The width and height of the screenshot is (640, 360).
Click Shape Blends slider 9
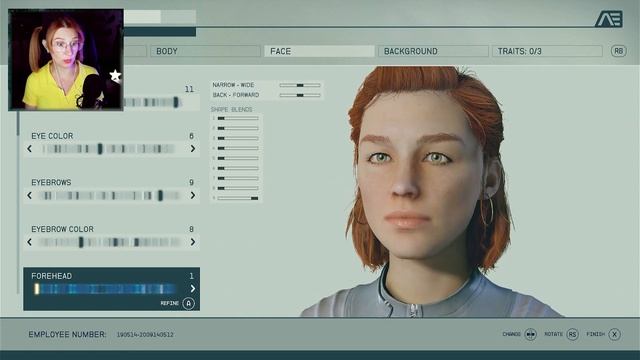click(x=238, y=198)
